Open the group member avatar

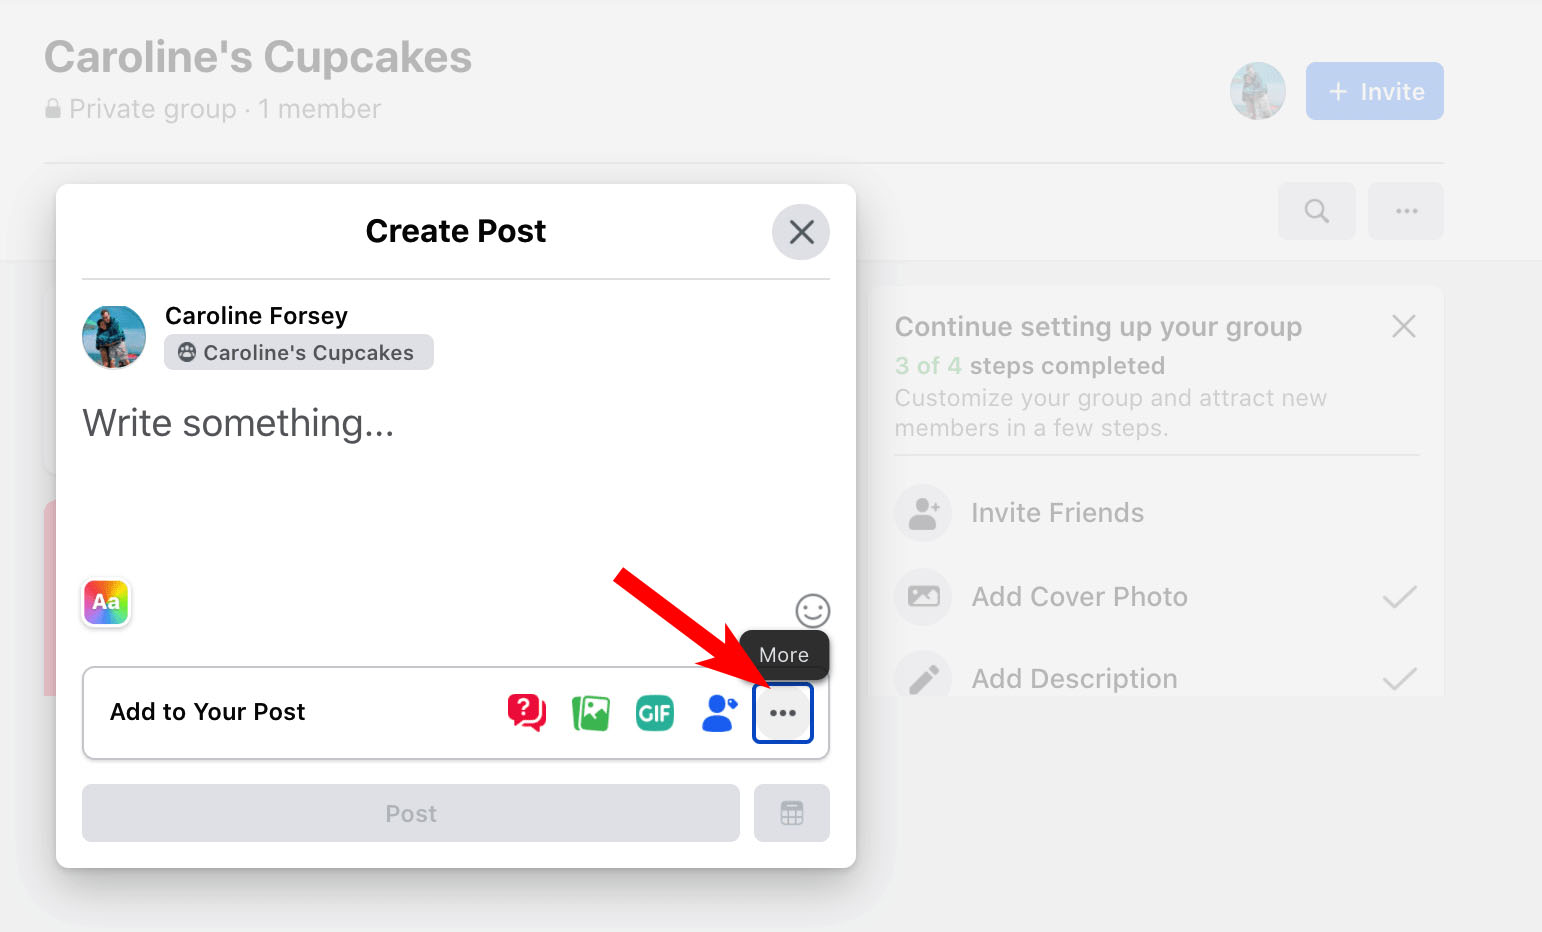1258,91
